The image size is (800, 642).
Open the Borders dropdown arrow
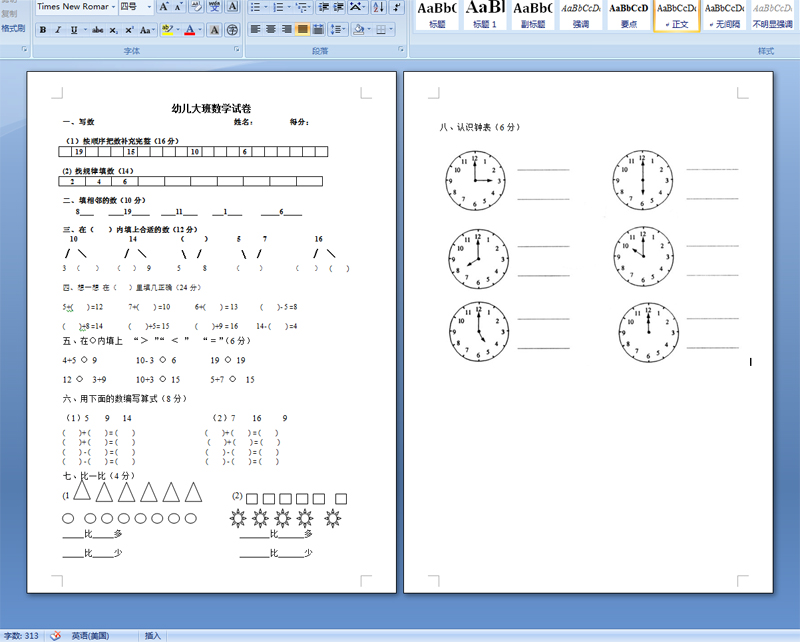(391, 30)
